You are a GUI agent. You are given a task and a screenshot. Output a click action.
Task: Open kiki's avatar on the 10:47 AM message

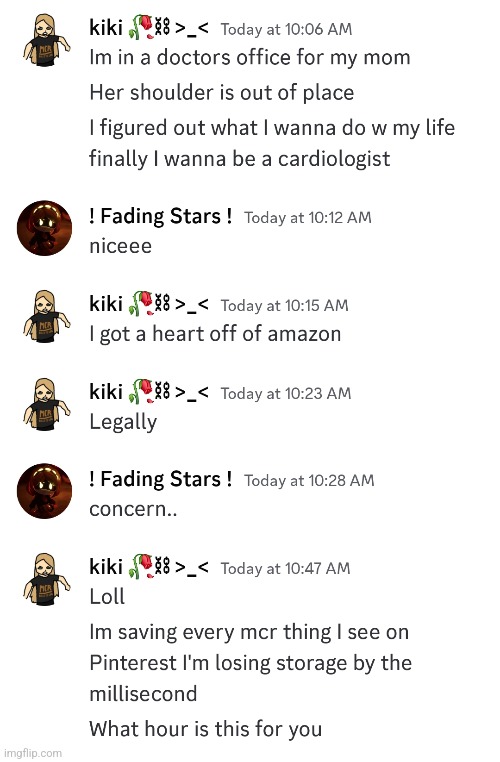point(46,579)
